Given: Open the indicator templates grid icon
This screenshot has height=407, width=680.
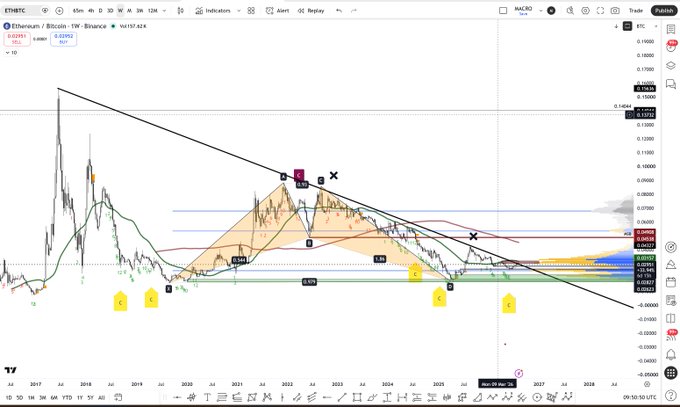Looking at the screenshot, I should click(x=251, y=10).
